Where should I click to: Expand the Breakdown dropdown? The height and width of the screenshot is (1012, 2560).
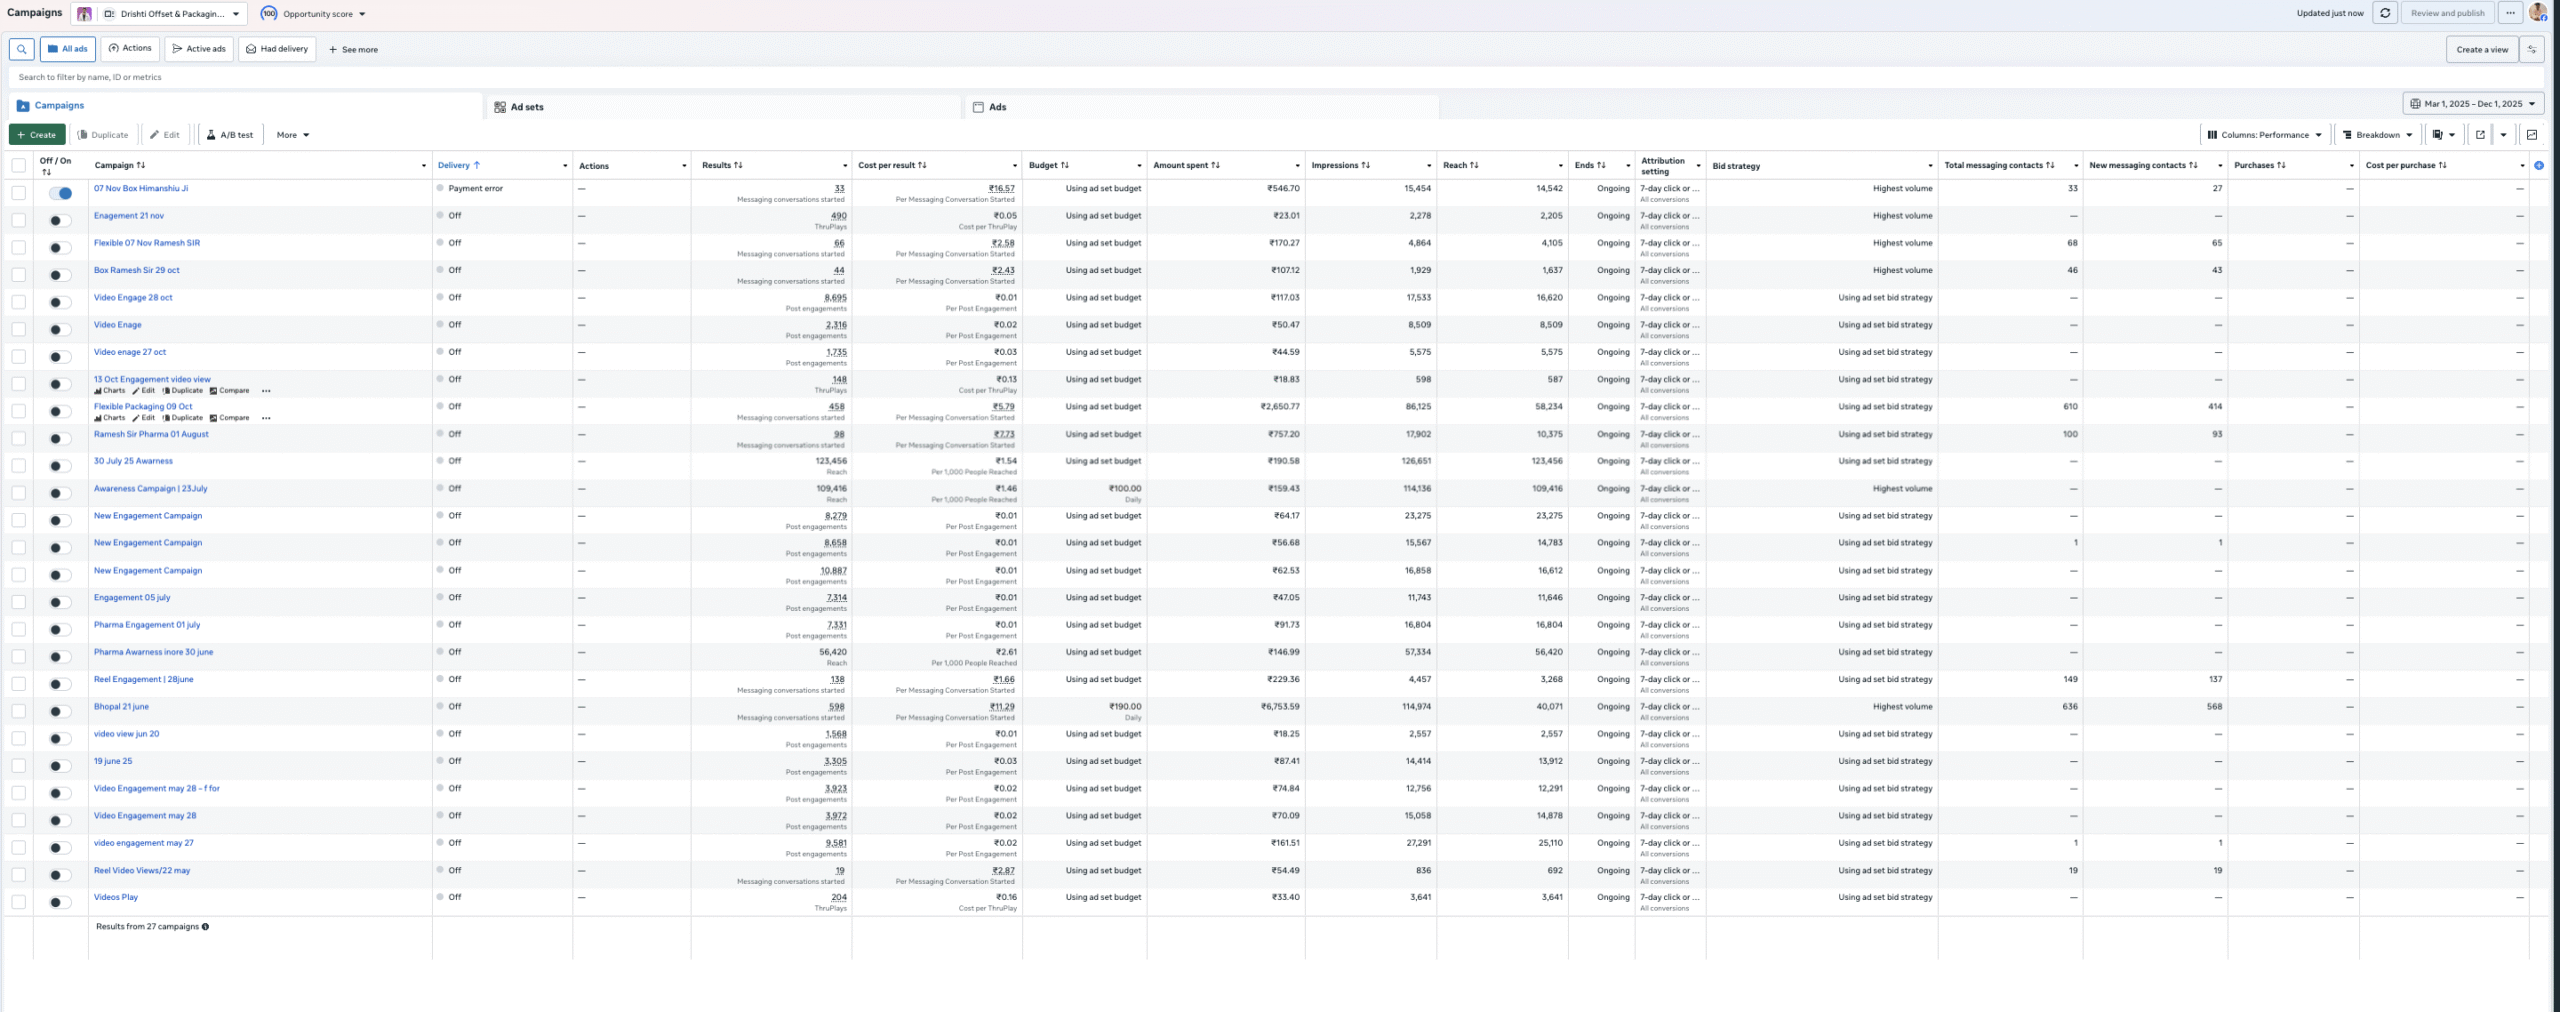point(2377,135)
